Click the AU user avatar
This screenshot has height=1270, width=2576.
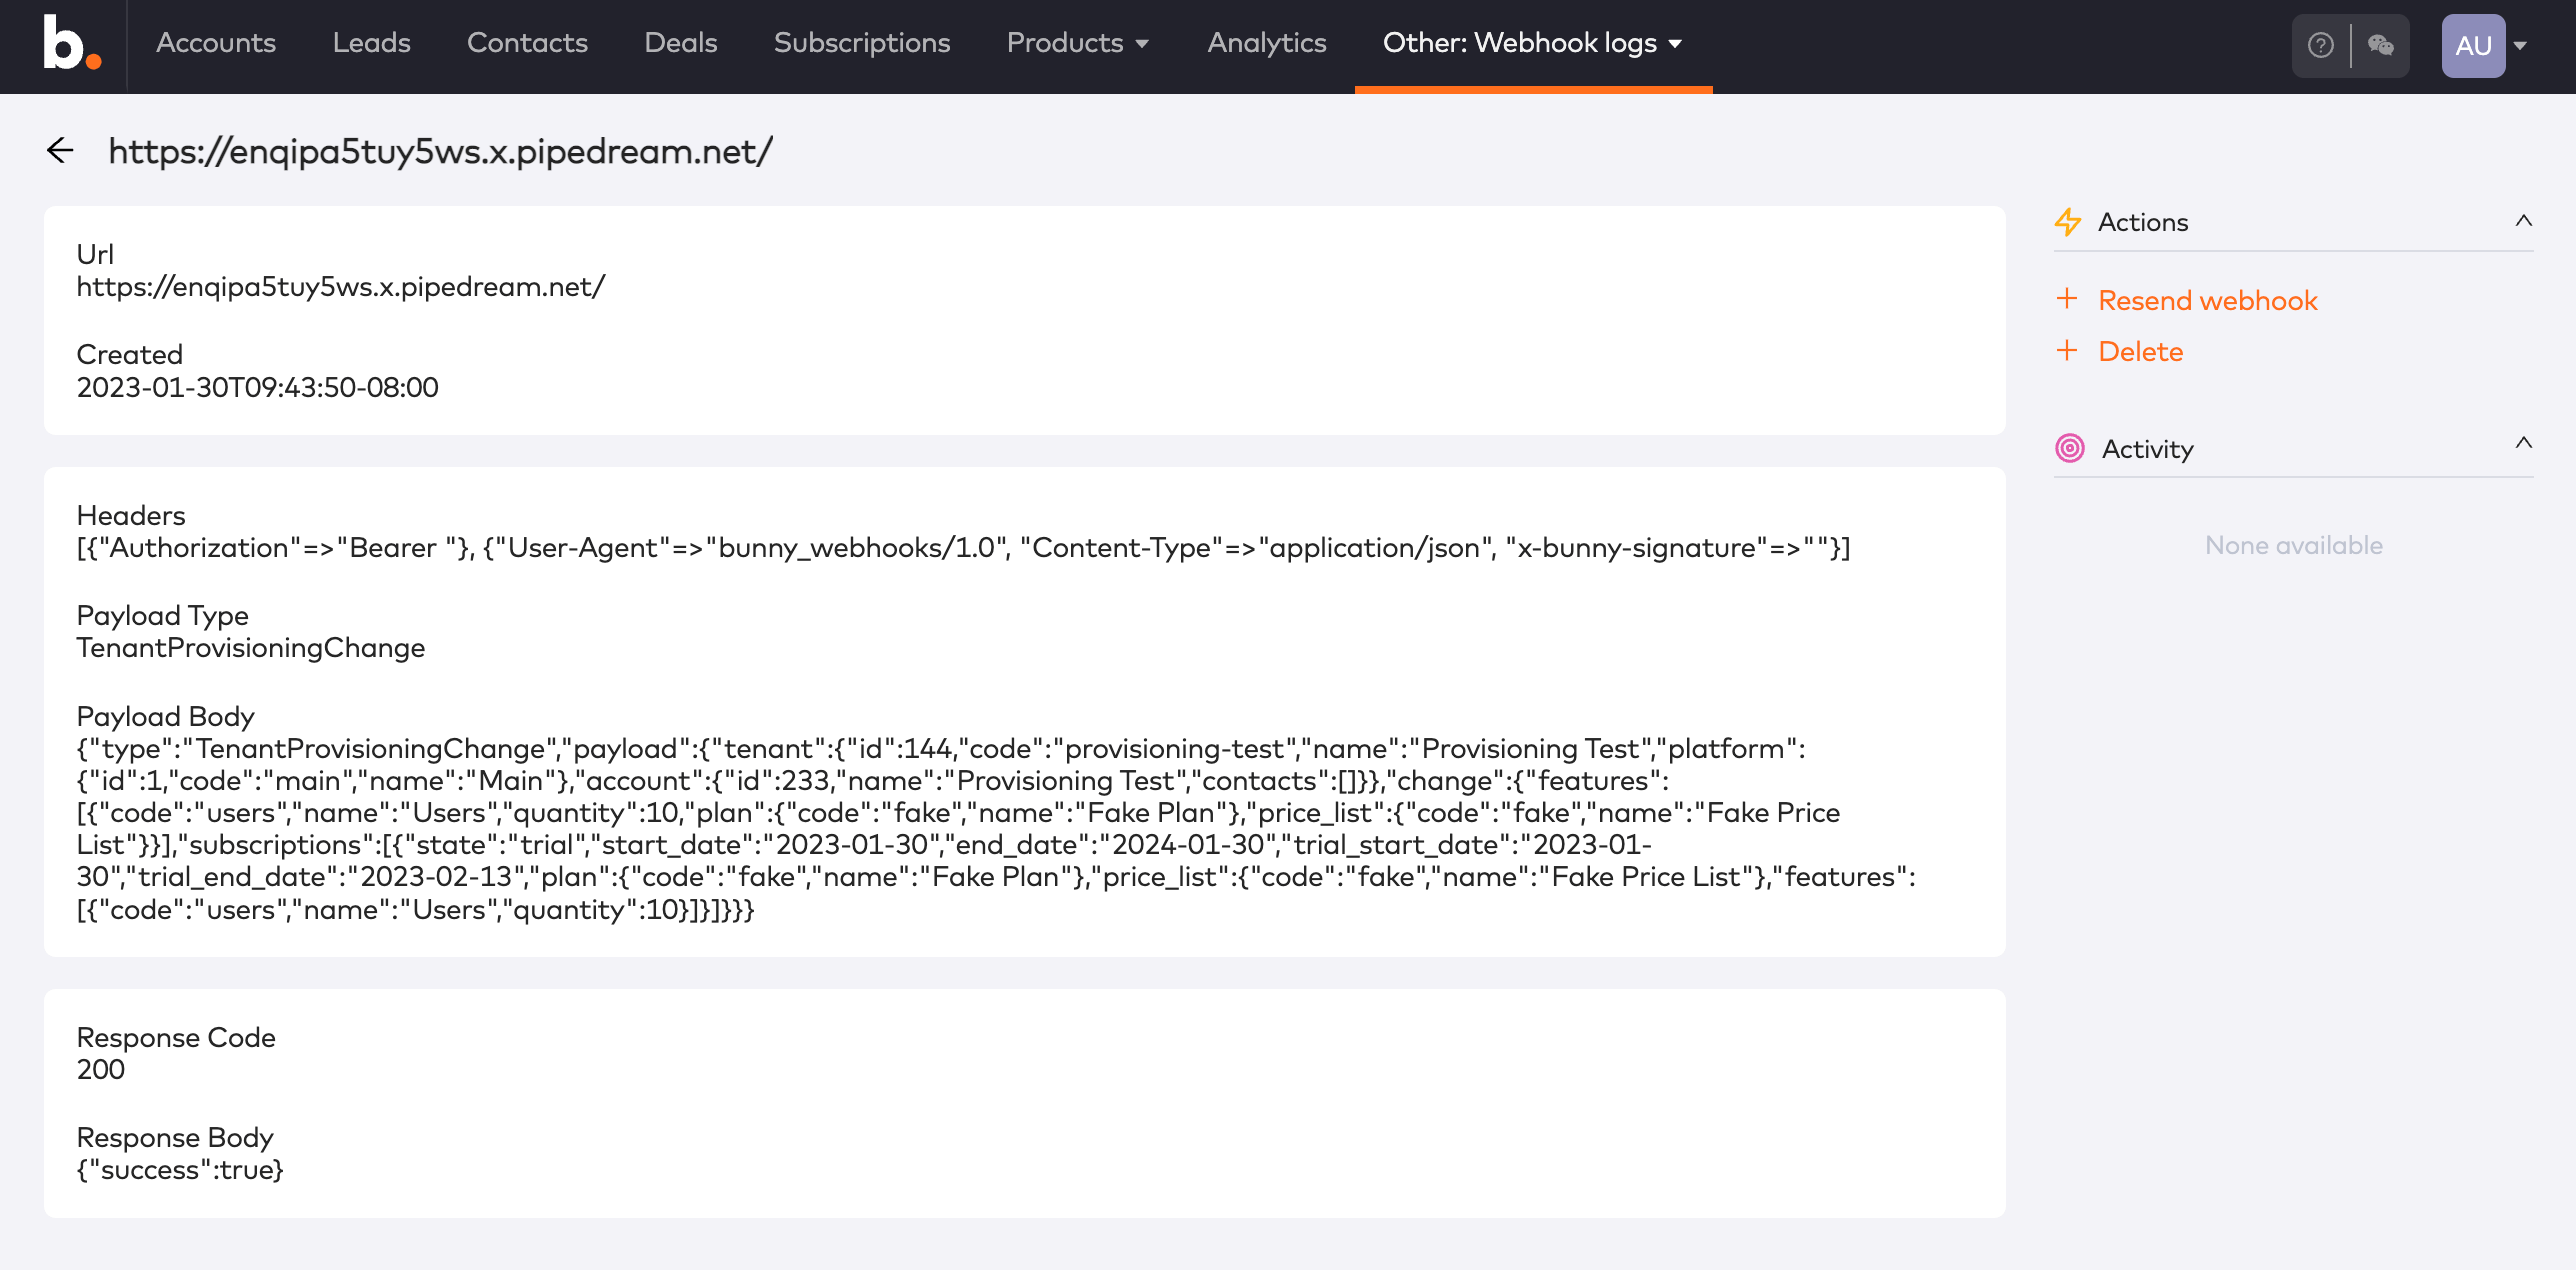2474,45
